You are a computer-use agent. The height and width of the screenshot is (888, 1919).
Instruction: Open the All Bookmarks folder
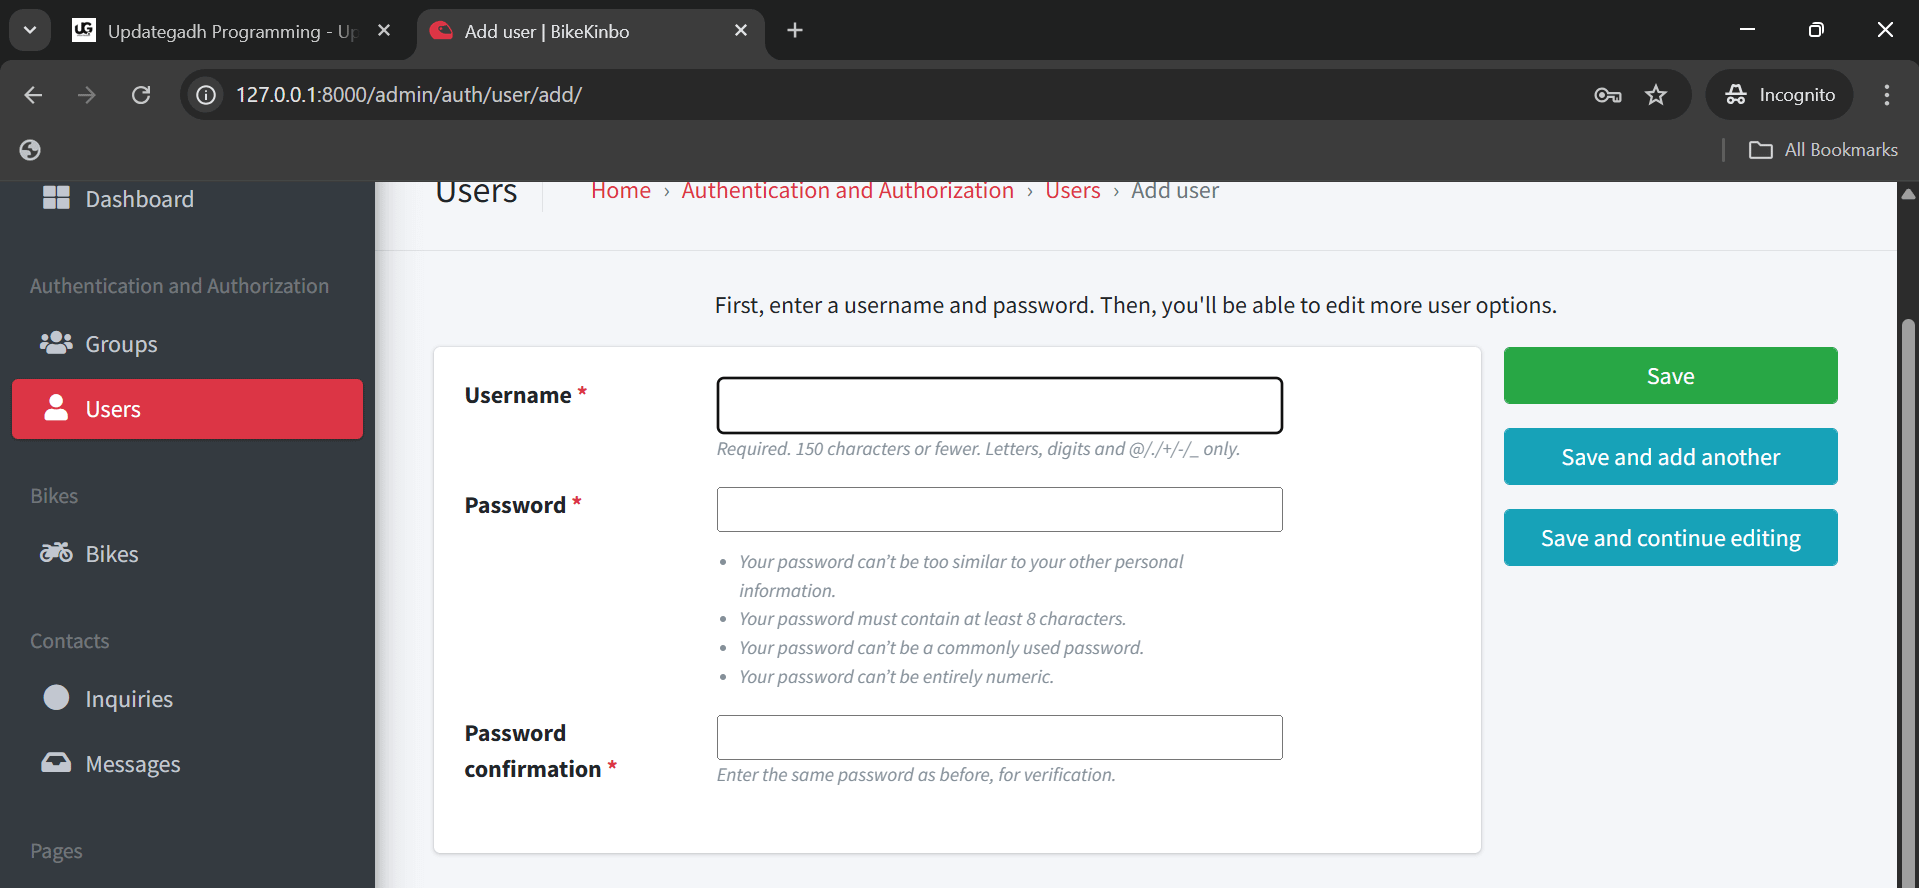pyautogui.click(x=1823, y=150)
